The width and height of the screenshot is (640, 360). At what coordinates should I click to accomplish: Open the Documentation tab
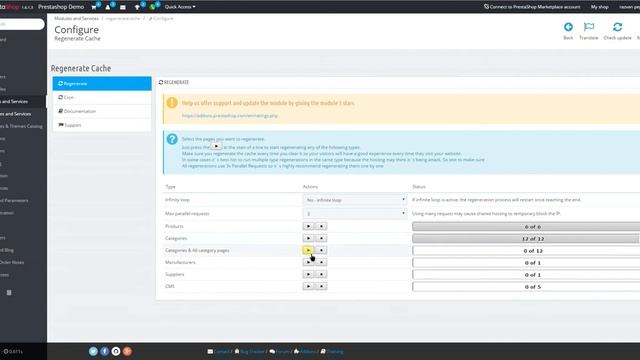coord(102,111)
